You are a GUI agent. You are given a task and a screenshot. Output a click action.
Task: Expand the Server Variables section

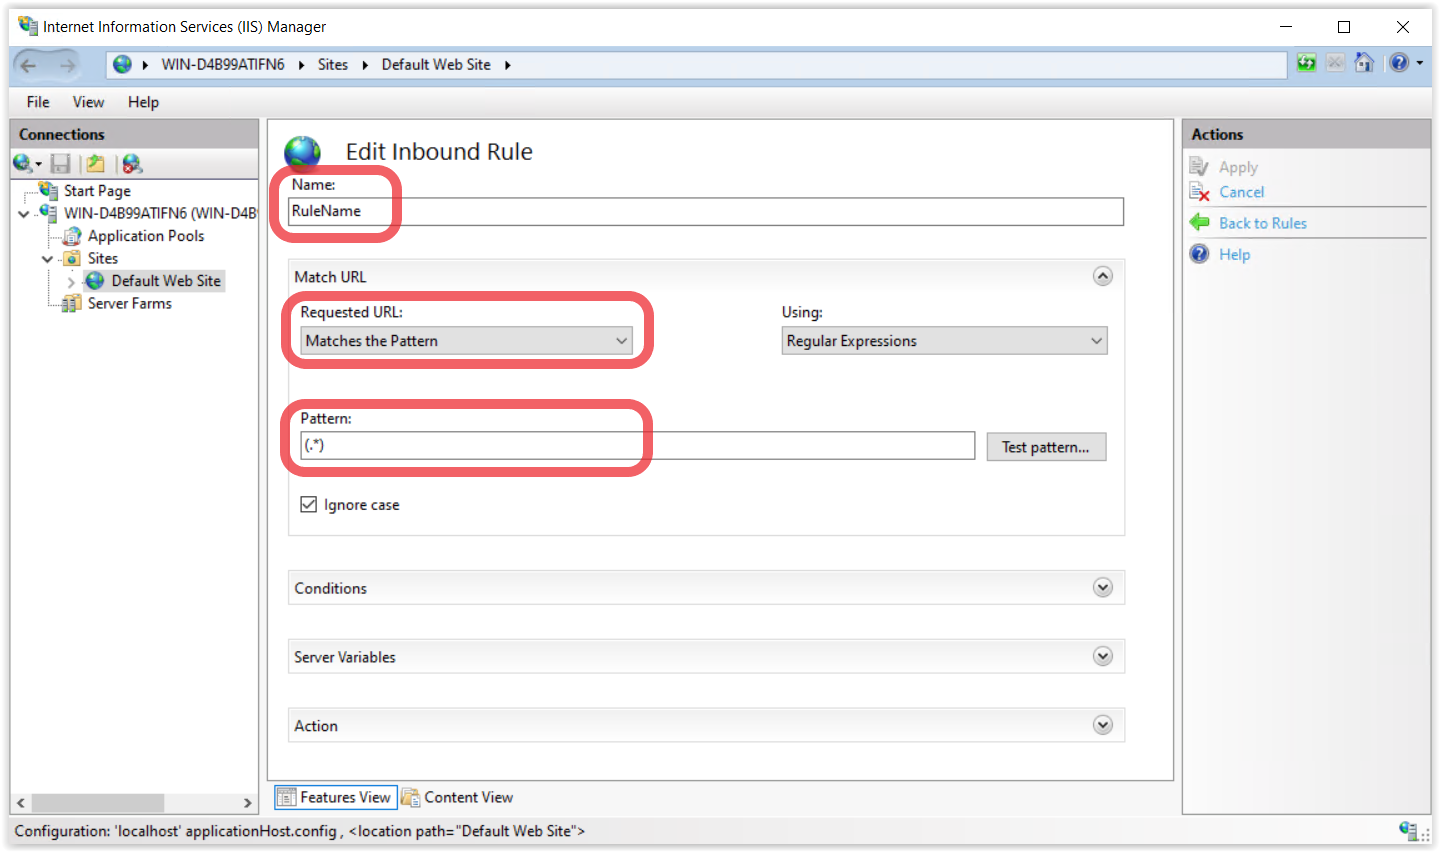[x=1103, y=656]
